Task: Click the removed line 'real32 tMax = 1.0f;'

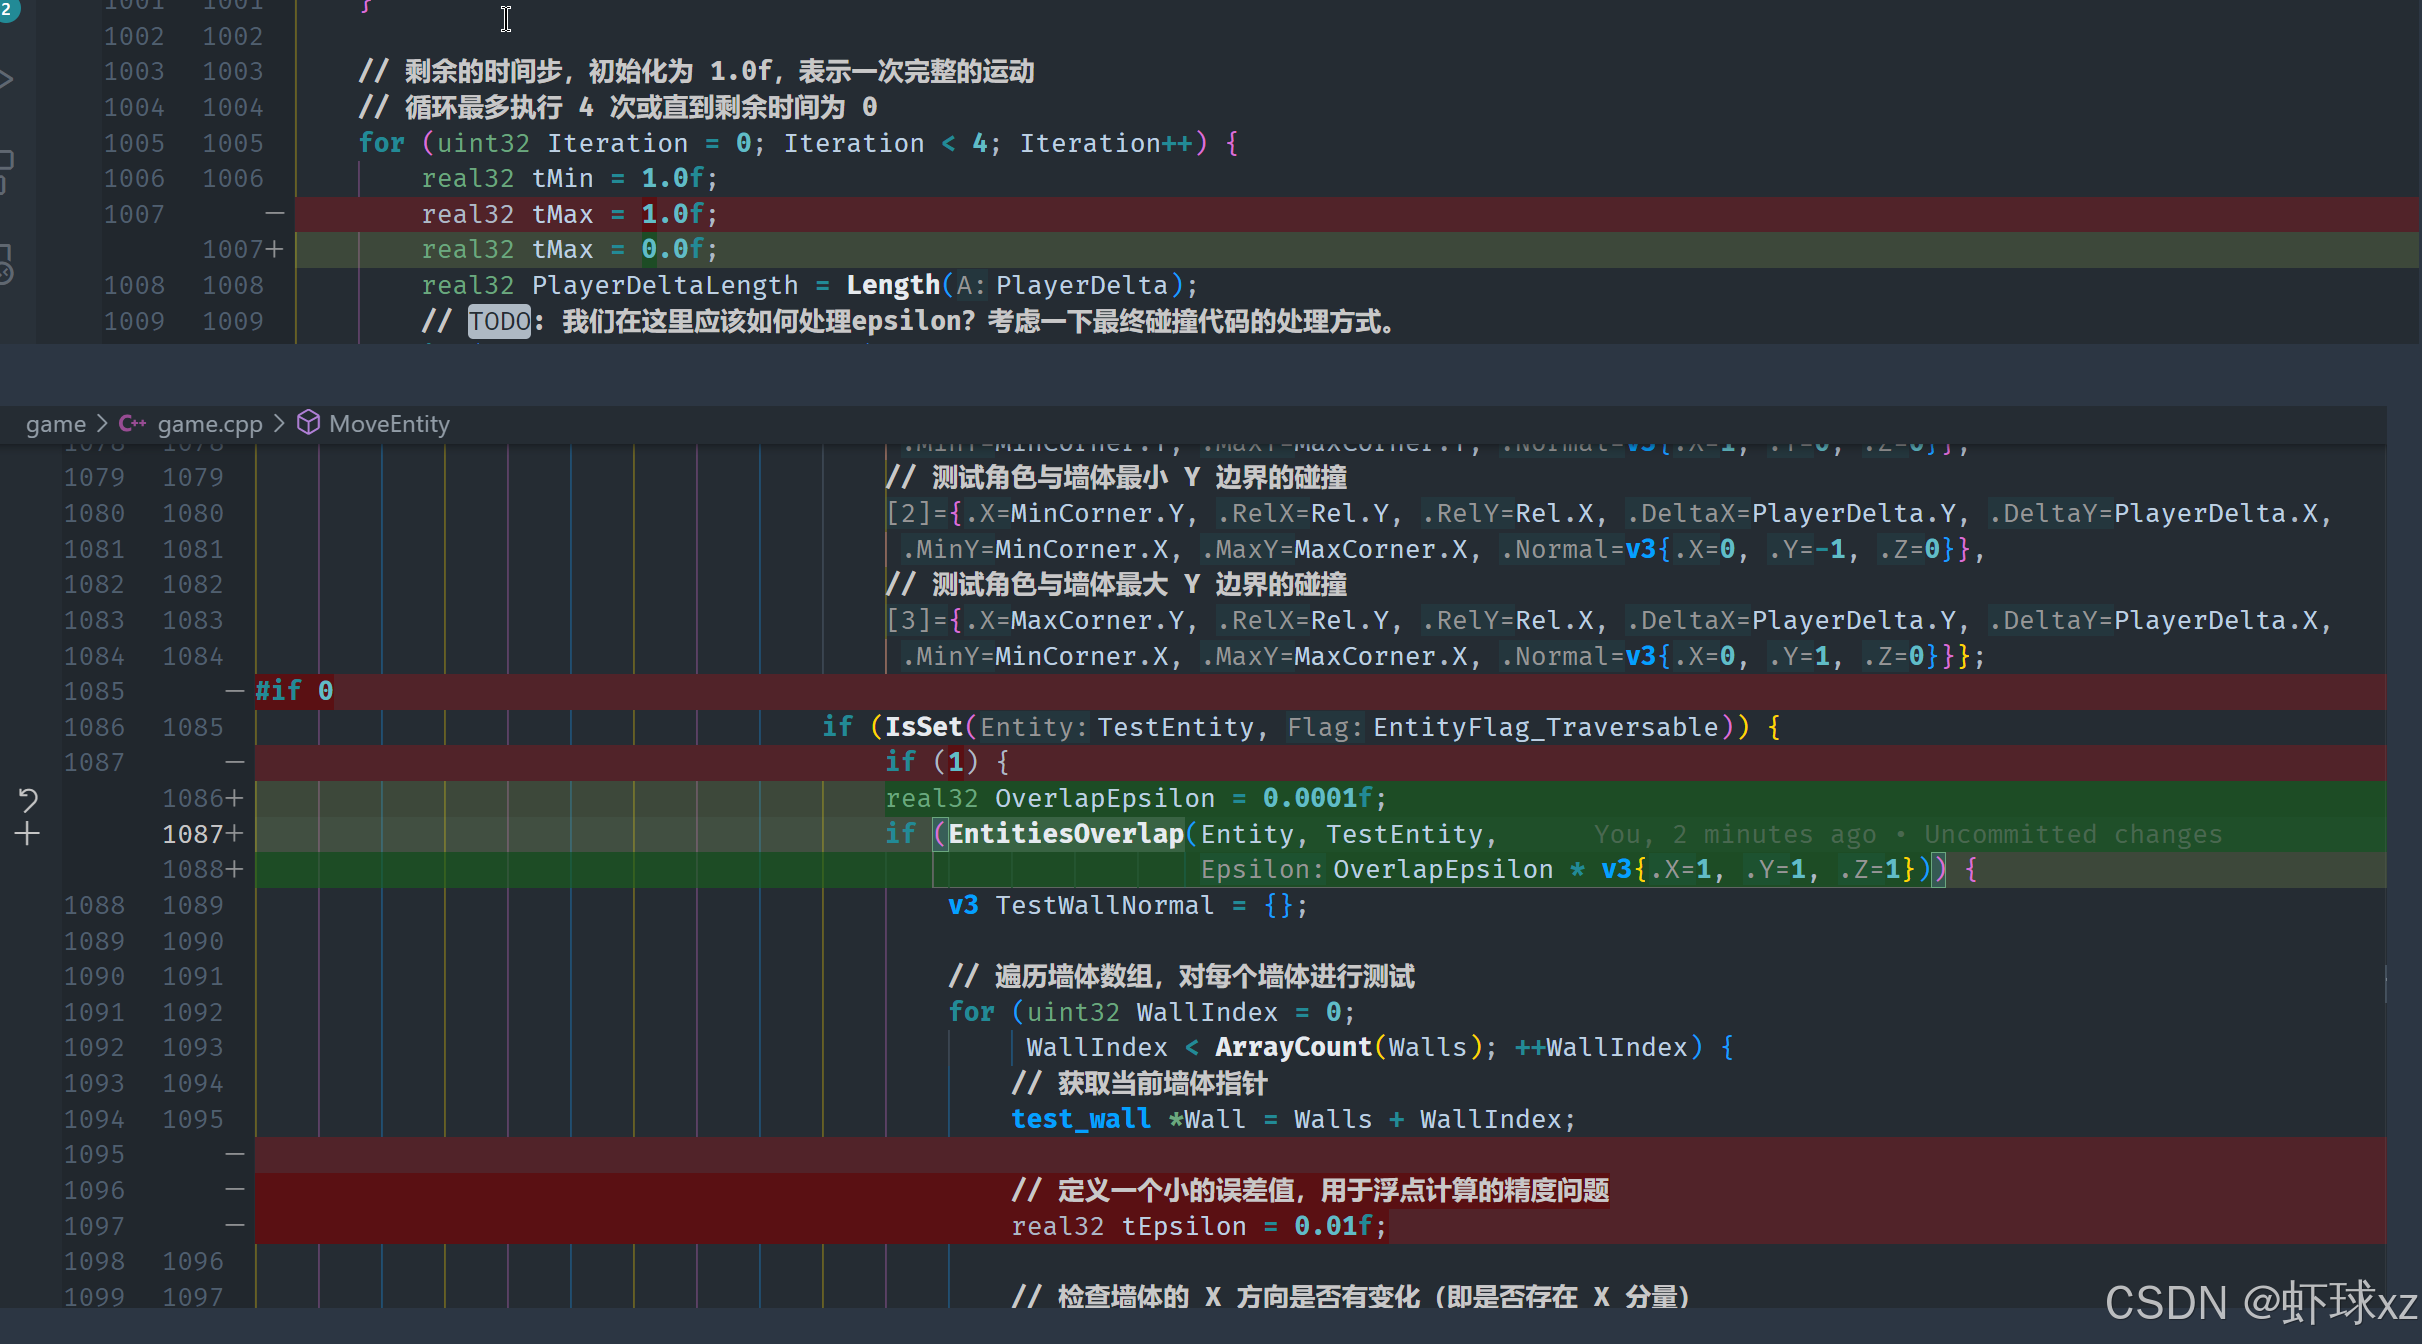Action: [569, 214]
